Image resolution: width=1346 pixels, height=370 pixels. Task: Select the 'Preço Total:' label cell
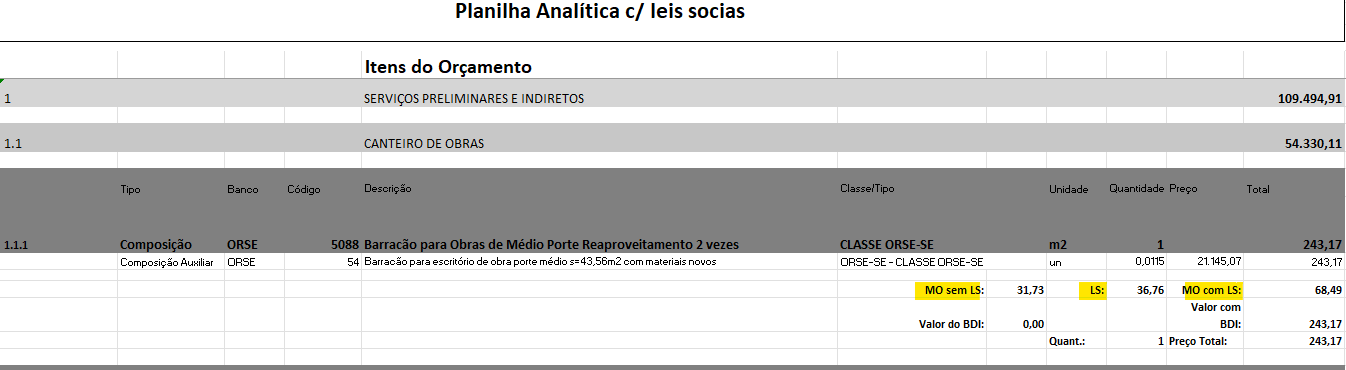(x=1198, y=341)
